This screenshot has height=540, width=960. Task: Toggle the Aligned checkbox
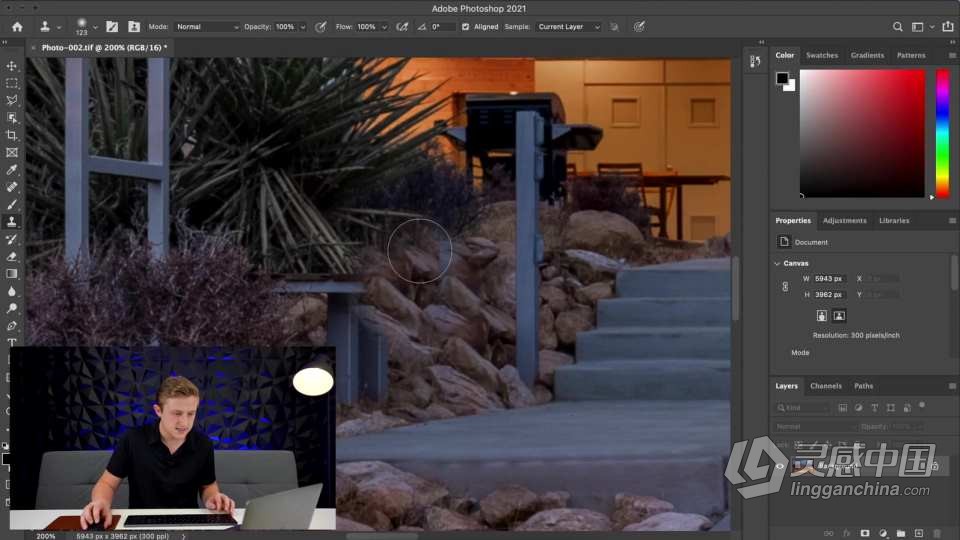pyautogui.click(x=465, y=27)
